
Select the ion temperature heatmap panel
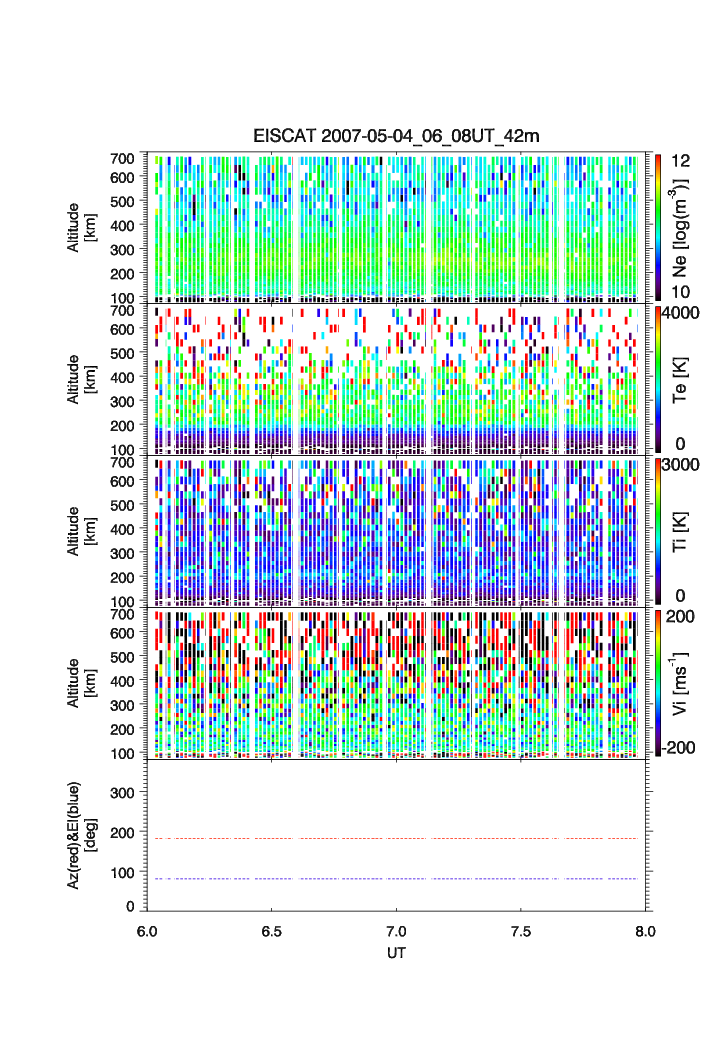click(x=396, y=531)
